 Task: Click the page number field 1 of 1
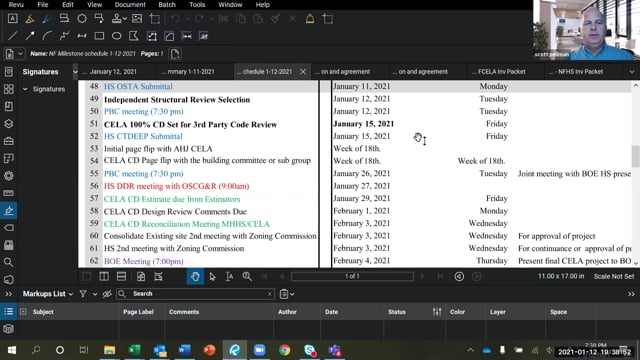[x=352, y=277]
